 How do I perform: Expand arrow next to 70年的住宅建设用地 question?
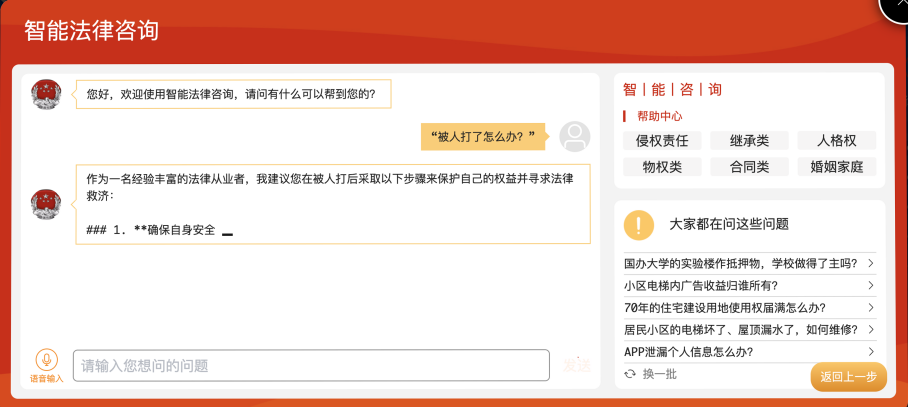coord(870,307)
